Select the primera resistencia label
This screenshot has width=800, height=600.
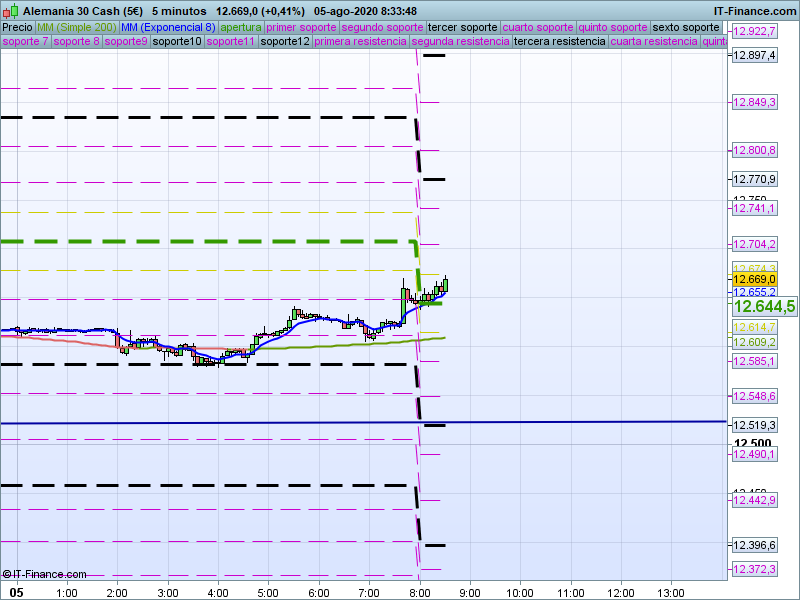pyautogui.click(x=360, y=42)
